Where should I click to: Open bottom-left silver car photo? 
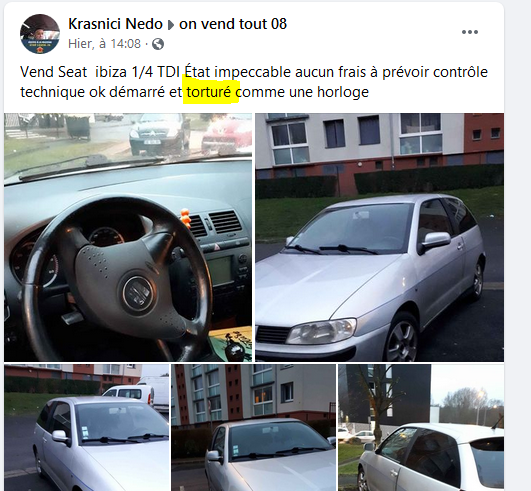click(87, 428)
